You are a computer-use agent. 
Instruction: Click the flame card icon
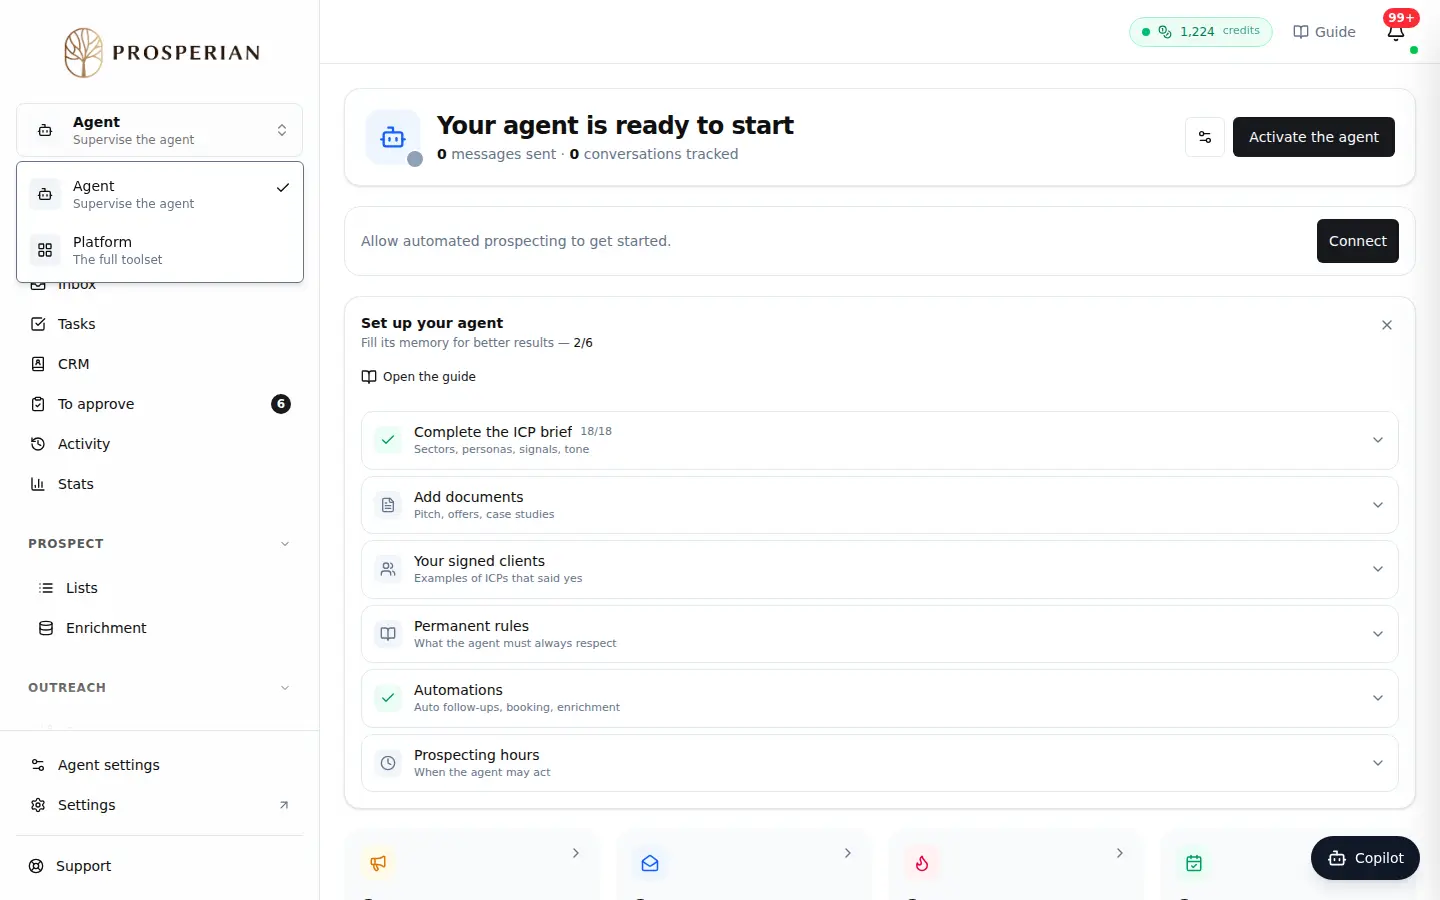tap(922, 863)
